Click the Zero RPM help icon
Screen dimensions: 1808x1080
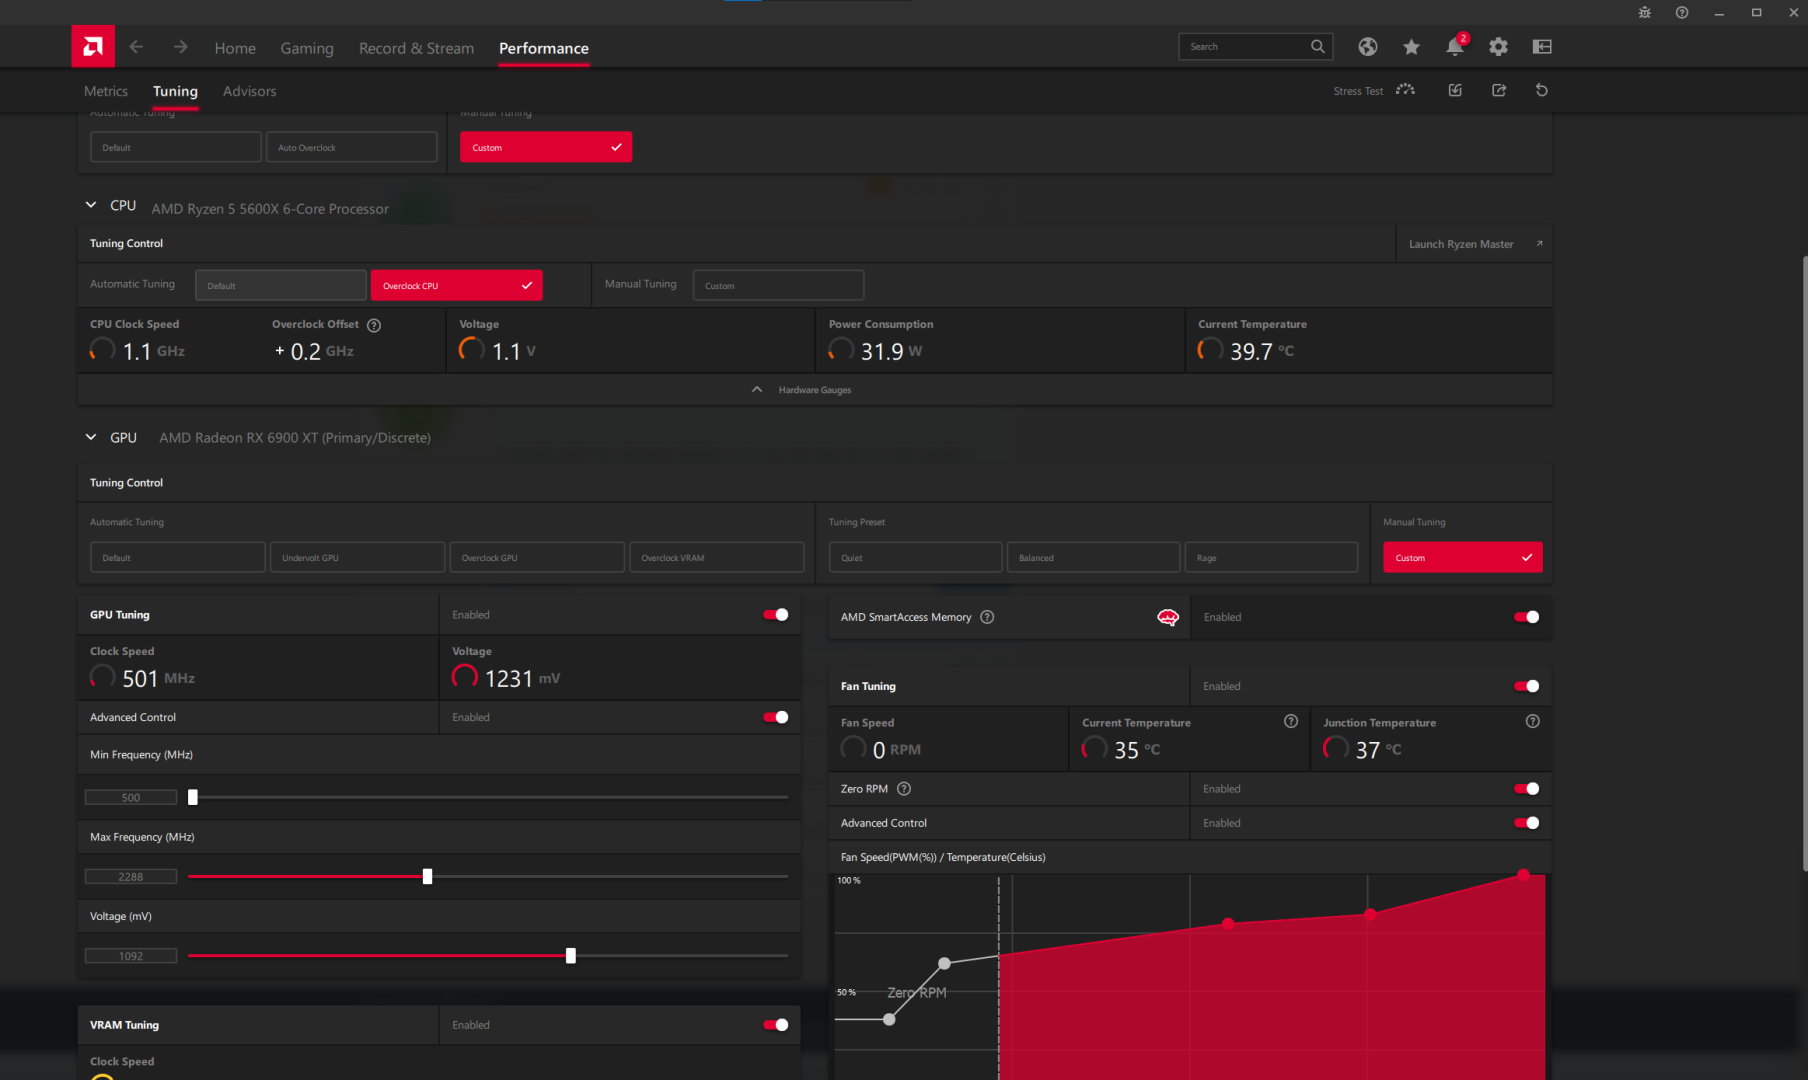coord(904,789)
